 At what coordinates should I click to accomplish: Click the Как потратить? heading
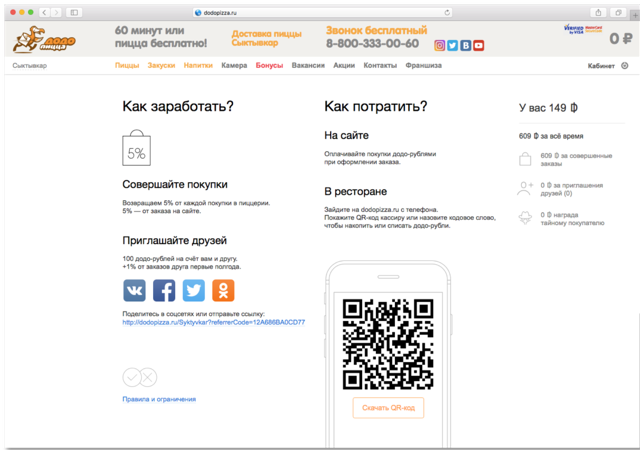(376, 107)
